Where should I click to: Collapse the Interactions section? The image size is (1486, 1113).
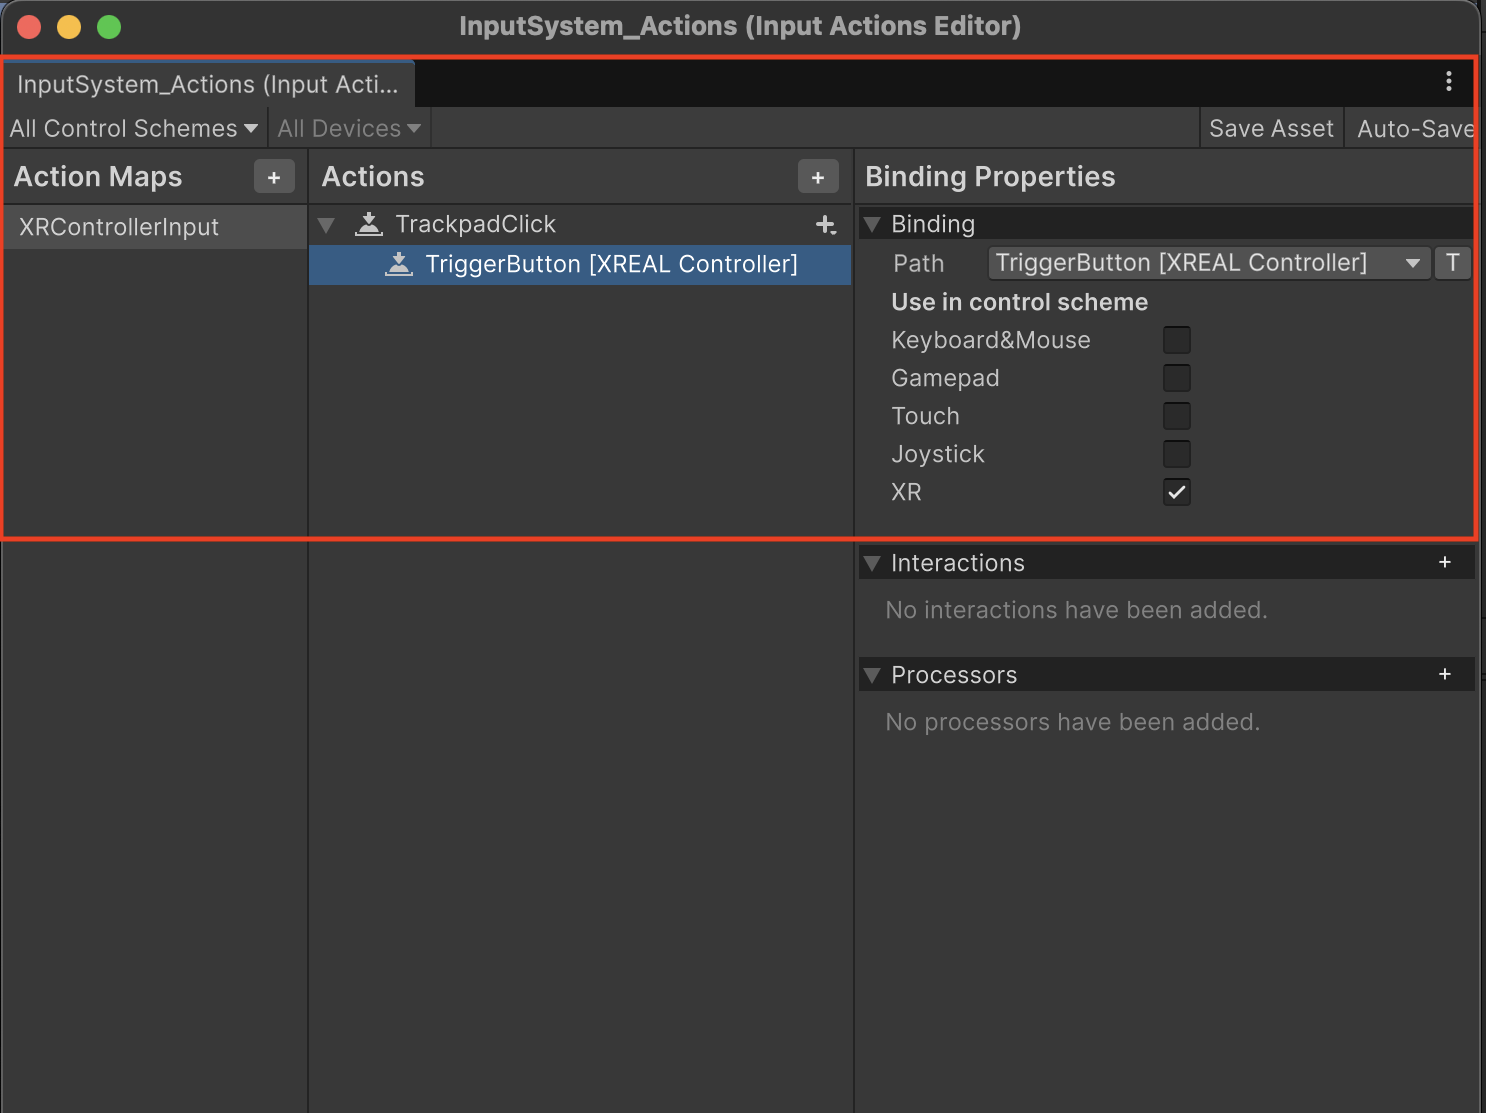click(872, 563)
